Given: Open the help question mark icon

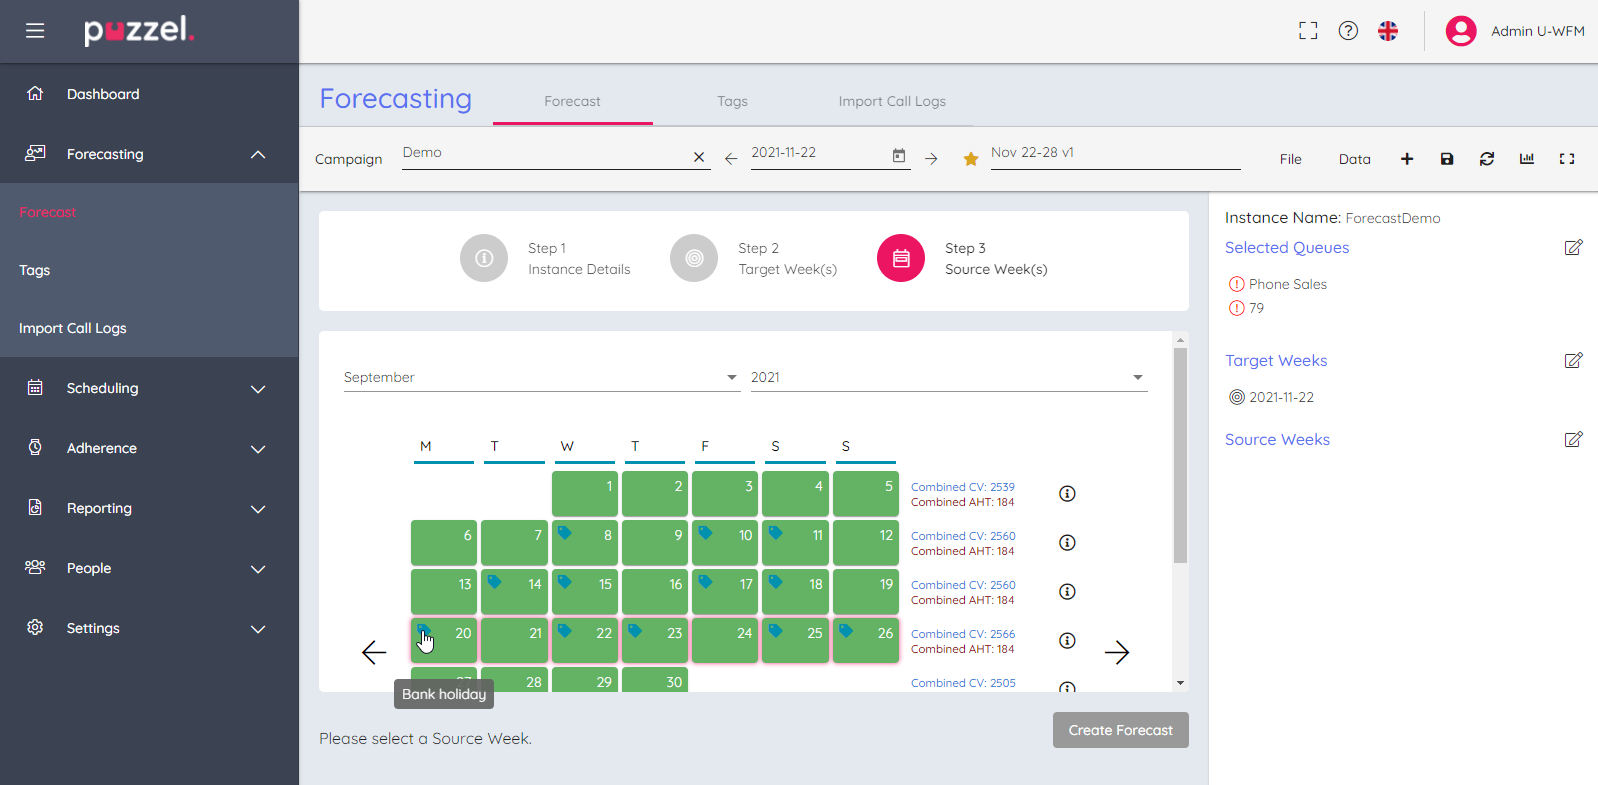Looking at the screenshot, I should coord(1348,31).
